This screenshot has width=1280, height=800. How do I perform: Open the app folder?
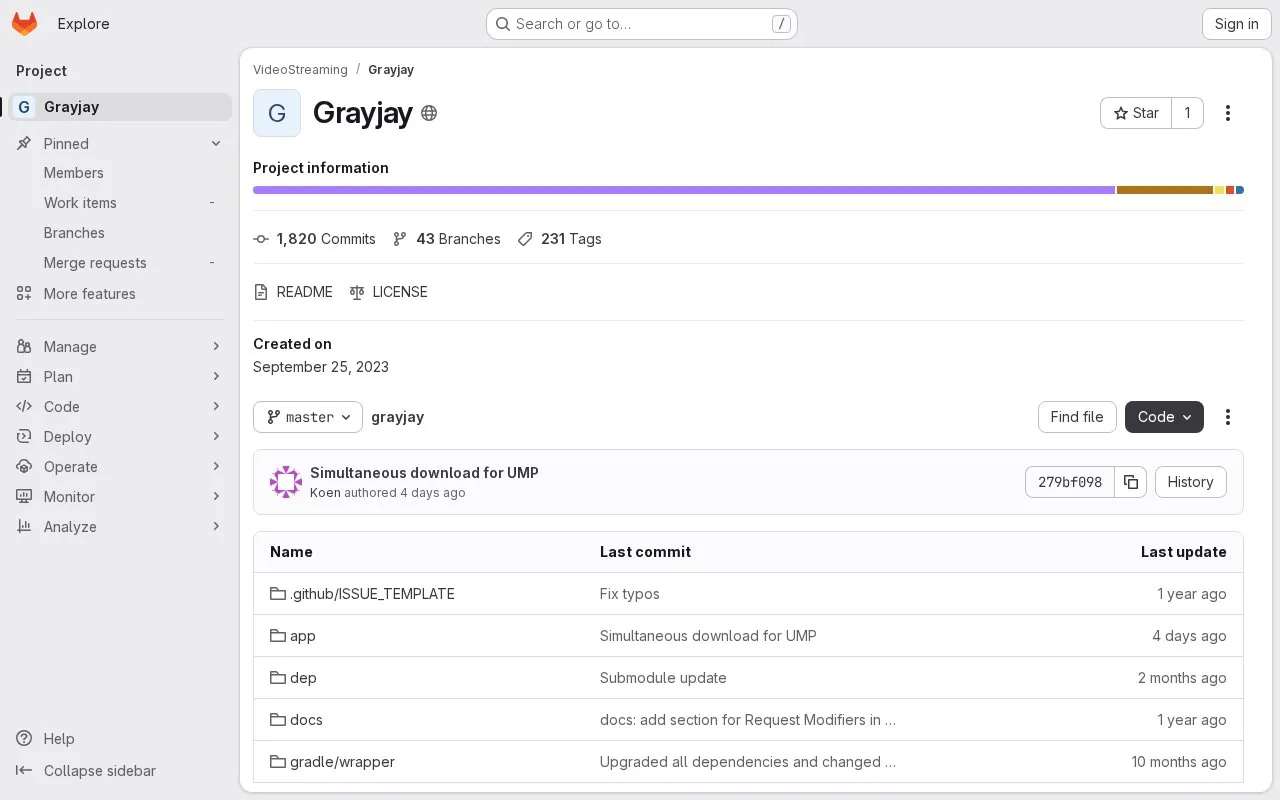click(x=293, y=636)
